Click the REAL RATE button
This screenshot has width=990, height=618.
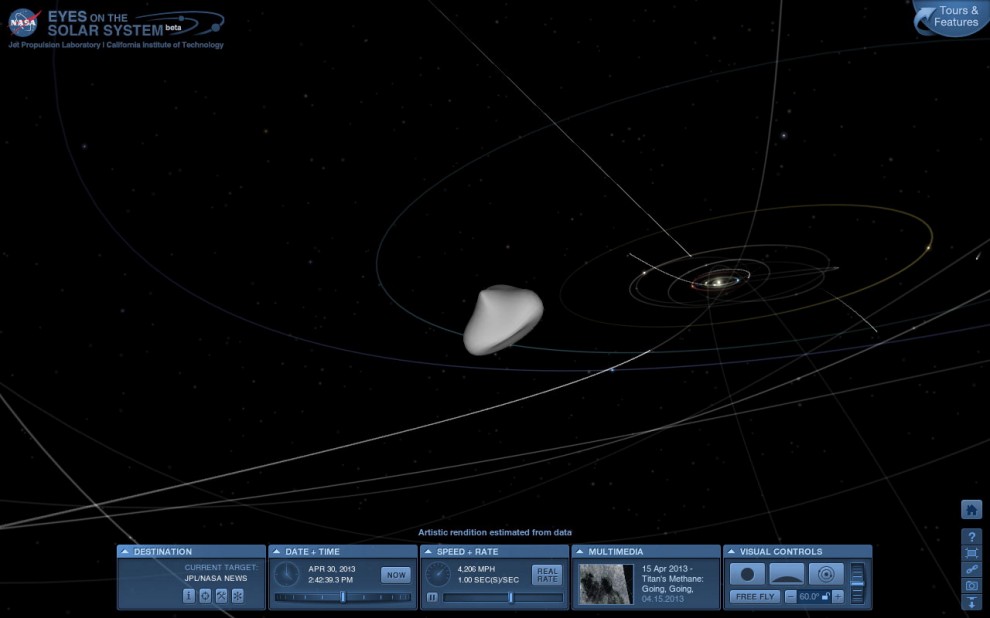point(547,575)
